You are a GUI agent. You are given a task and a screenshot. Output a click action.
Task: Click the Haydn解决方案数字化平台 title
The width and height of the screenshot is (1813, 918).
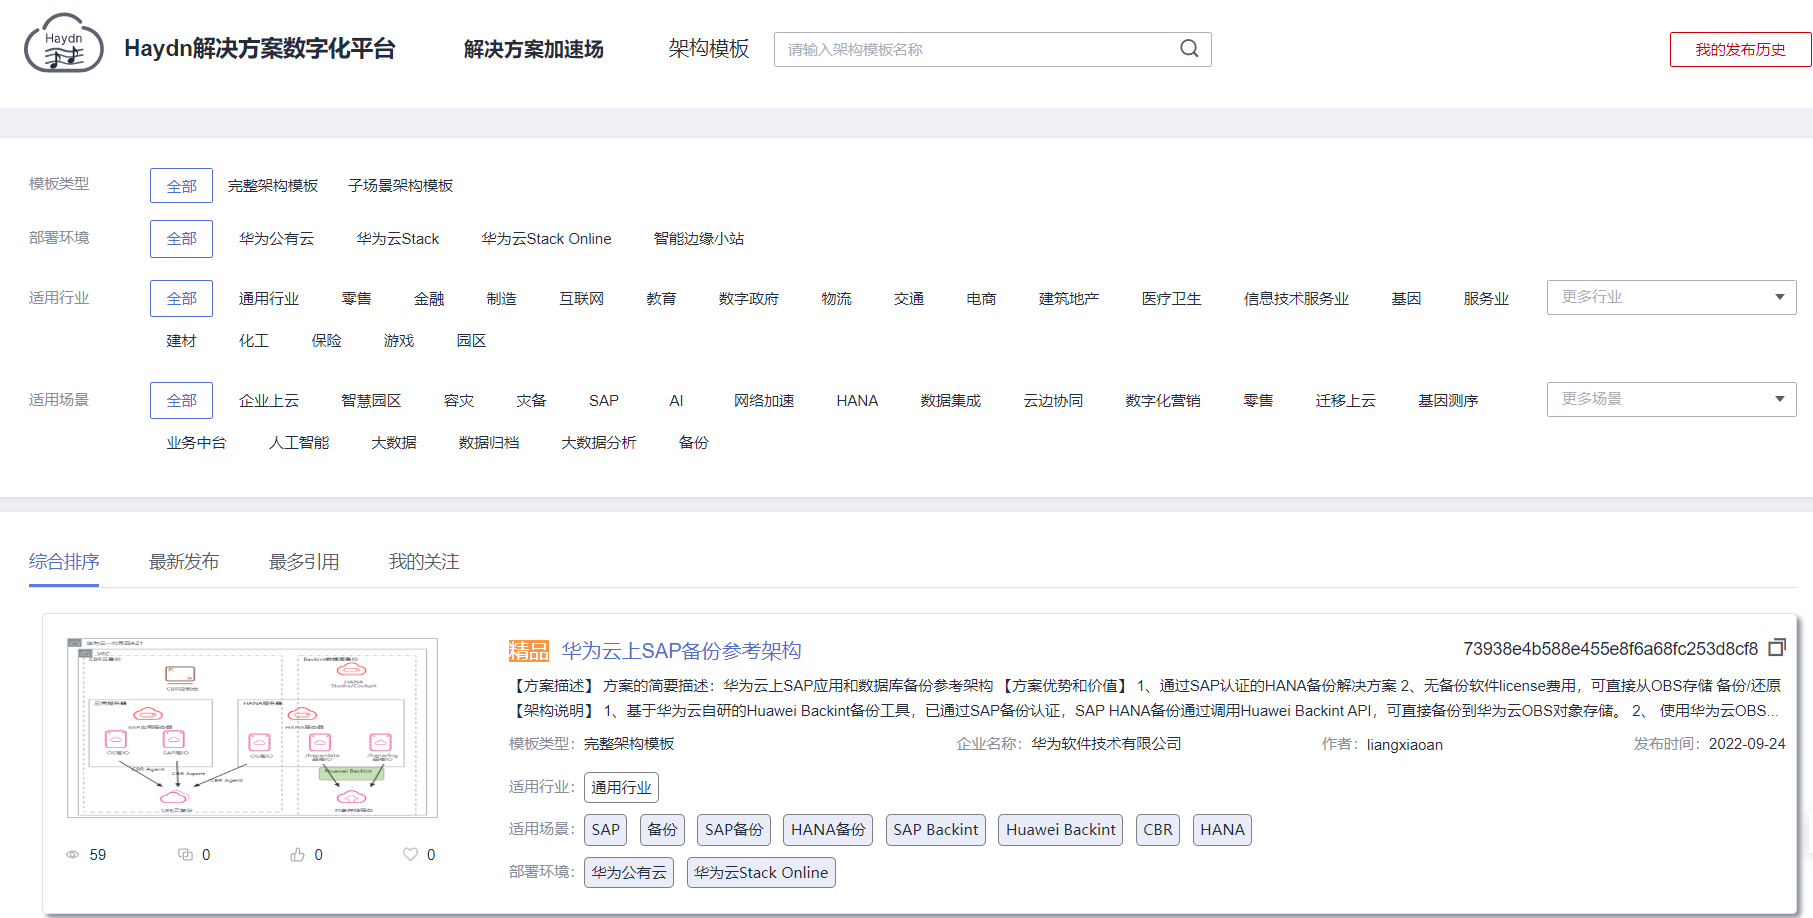pos(260,49)
